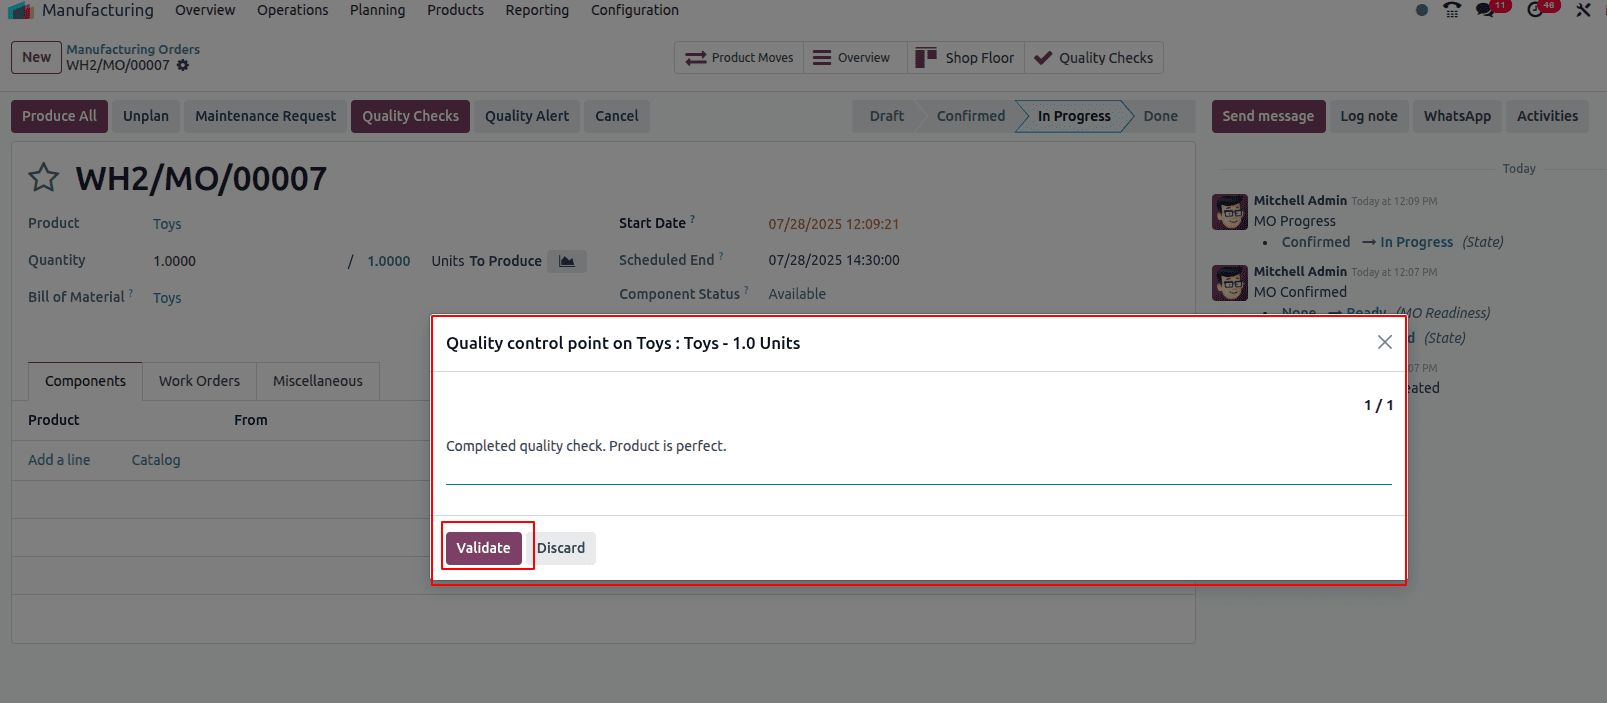Click the WhatsApp chatter button
Viewport: 1607px width, 703px height.
1457,116
